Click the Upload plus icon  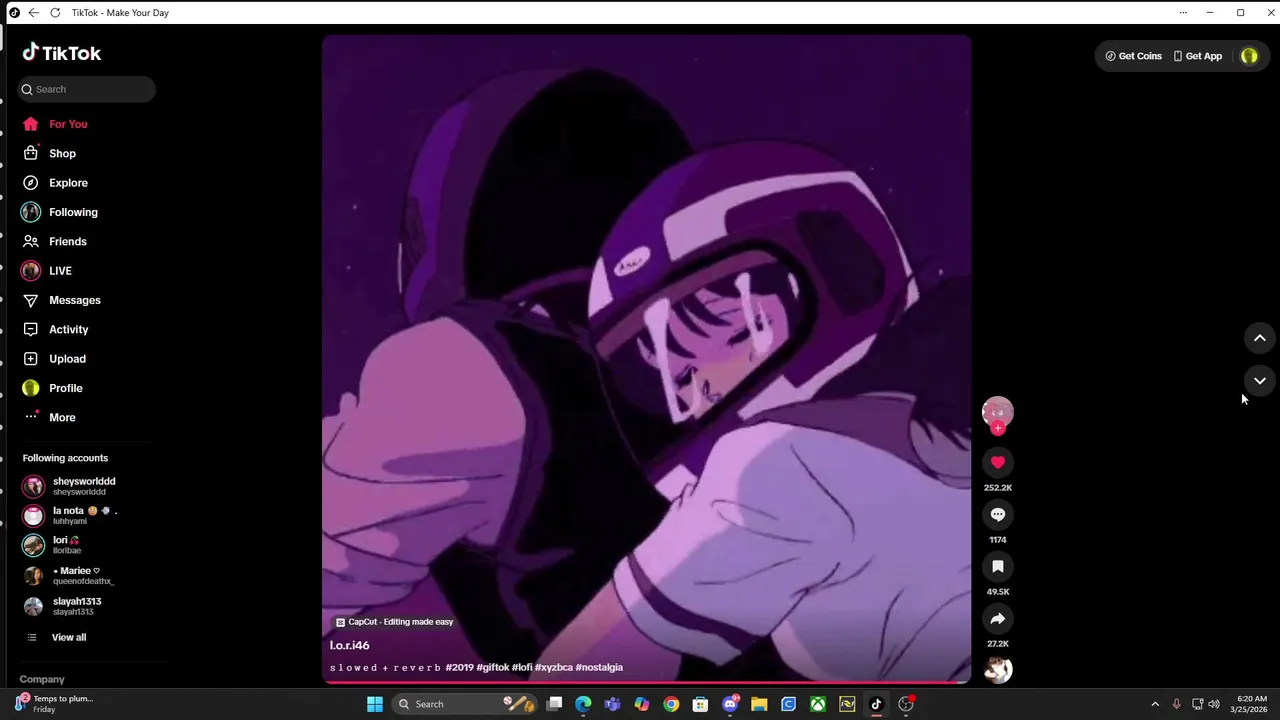pos(31,359)
